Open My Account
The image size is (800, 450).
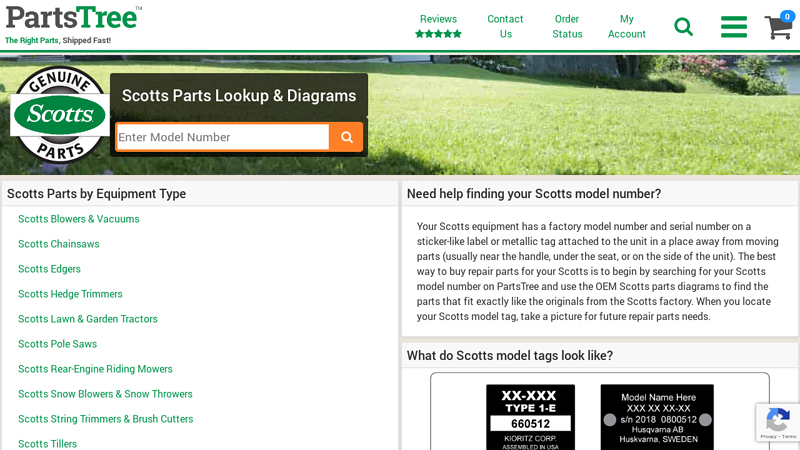point(627,27)
